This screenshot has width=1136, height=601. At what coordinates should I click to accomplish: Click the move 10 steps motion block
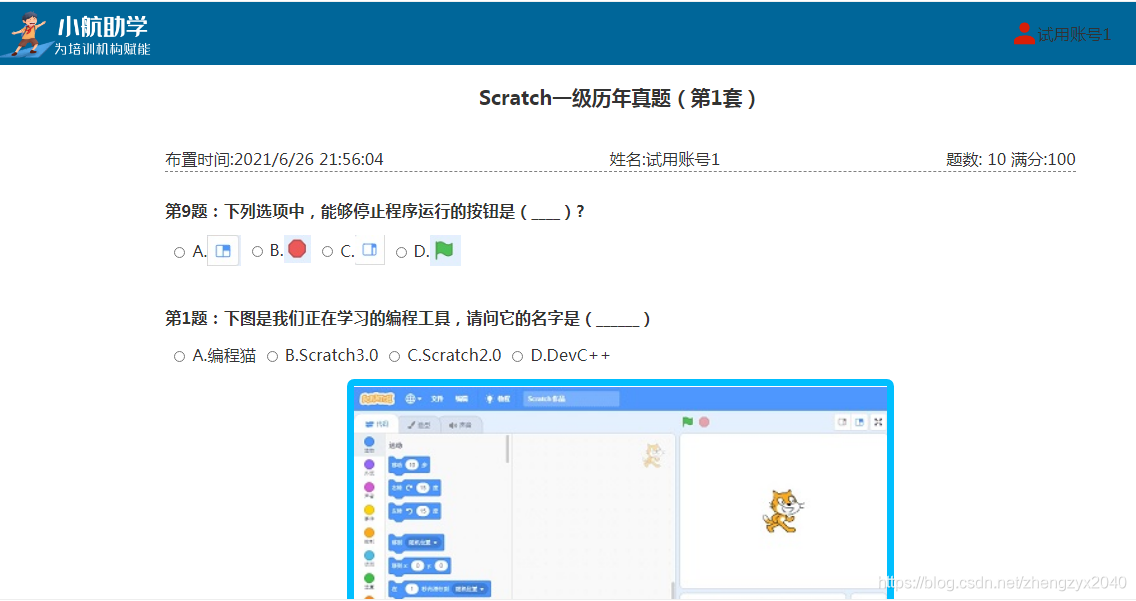(409, 465)
